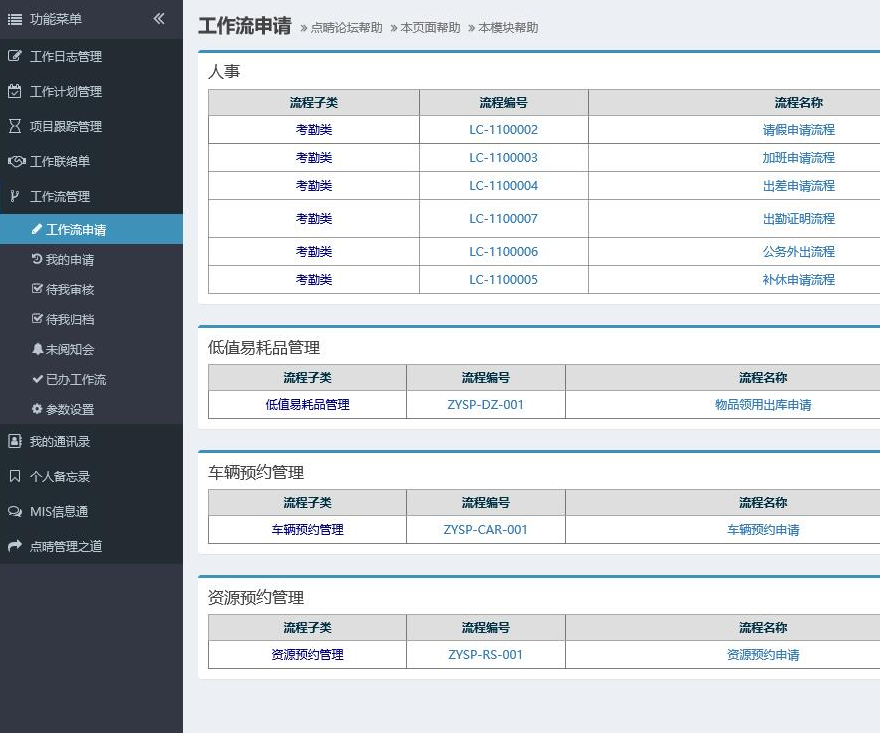Click the 我的通讯录 contacts icon

click(14, 441)
